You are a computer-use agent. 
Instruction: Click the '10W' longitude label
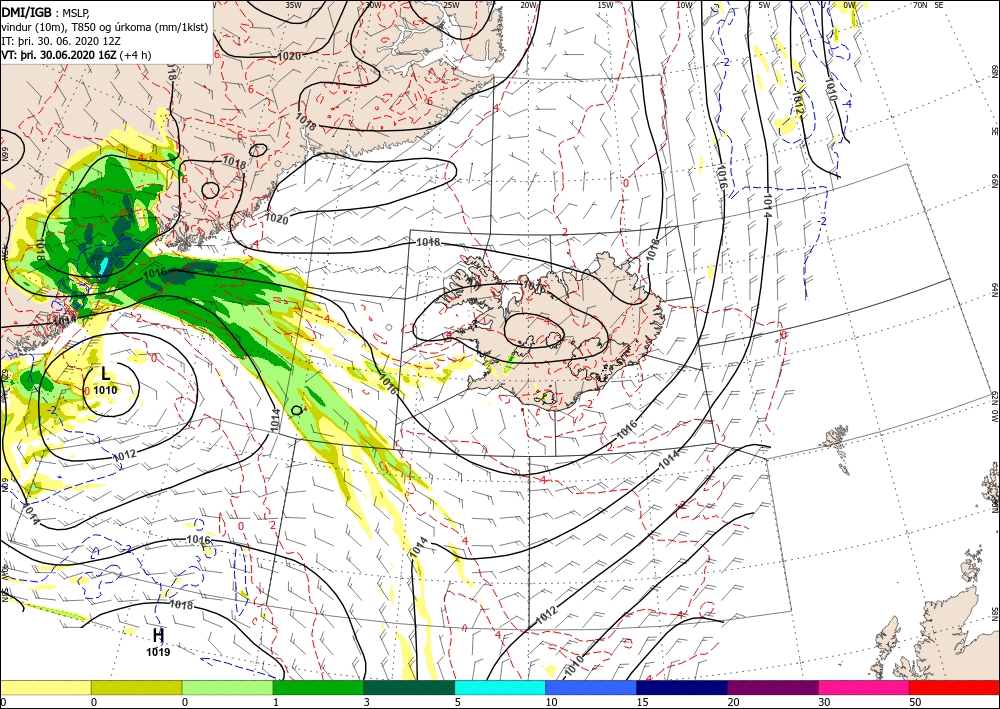point(684,5)
